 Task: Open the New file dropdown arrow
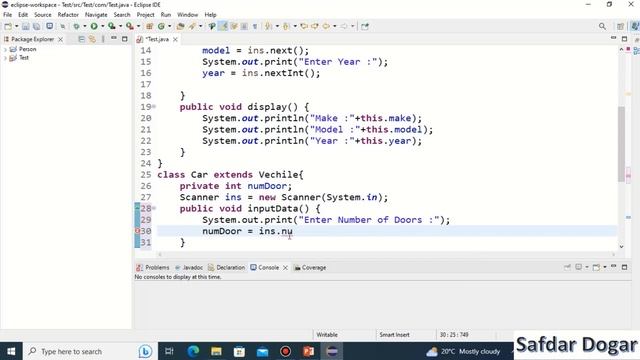pos(17,26)
